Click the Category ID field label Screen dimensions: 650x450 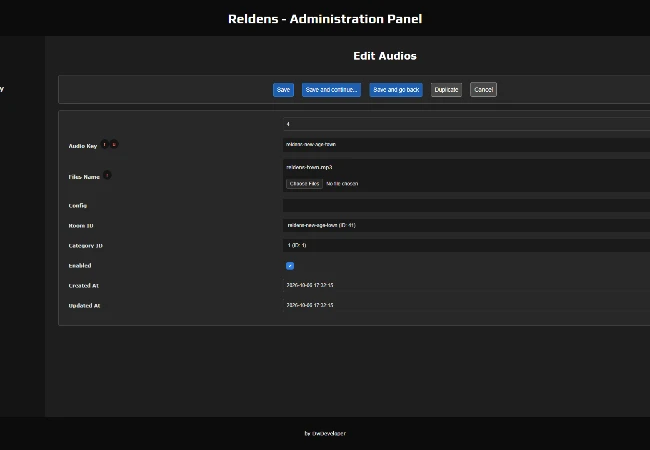pyautogui.click(x=85, y=246)
